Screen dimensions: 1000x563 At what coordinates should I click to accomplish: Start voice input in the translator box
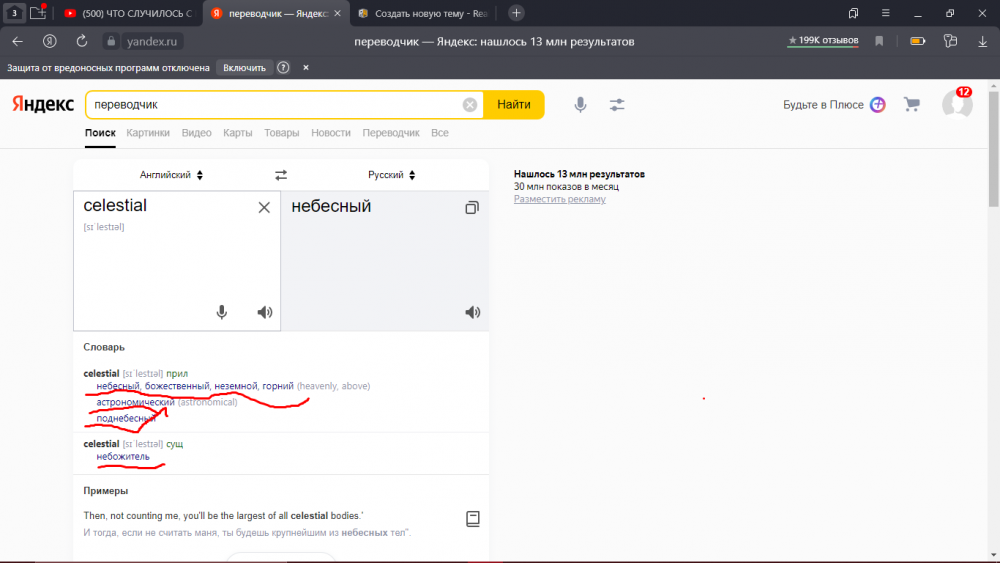221,312
